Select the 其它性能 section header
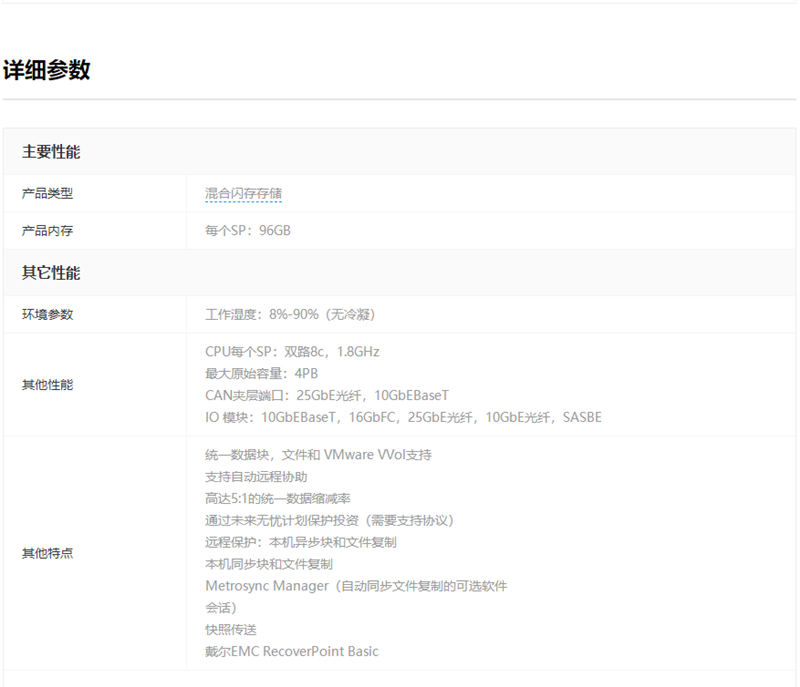 (51, 273)
